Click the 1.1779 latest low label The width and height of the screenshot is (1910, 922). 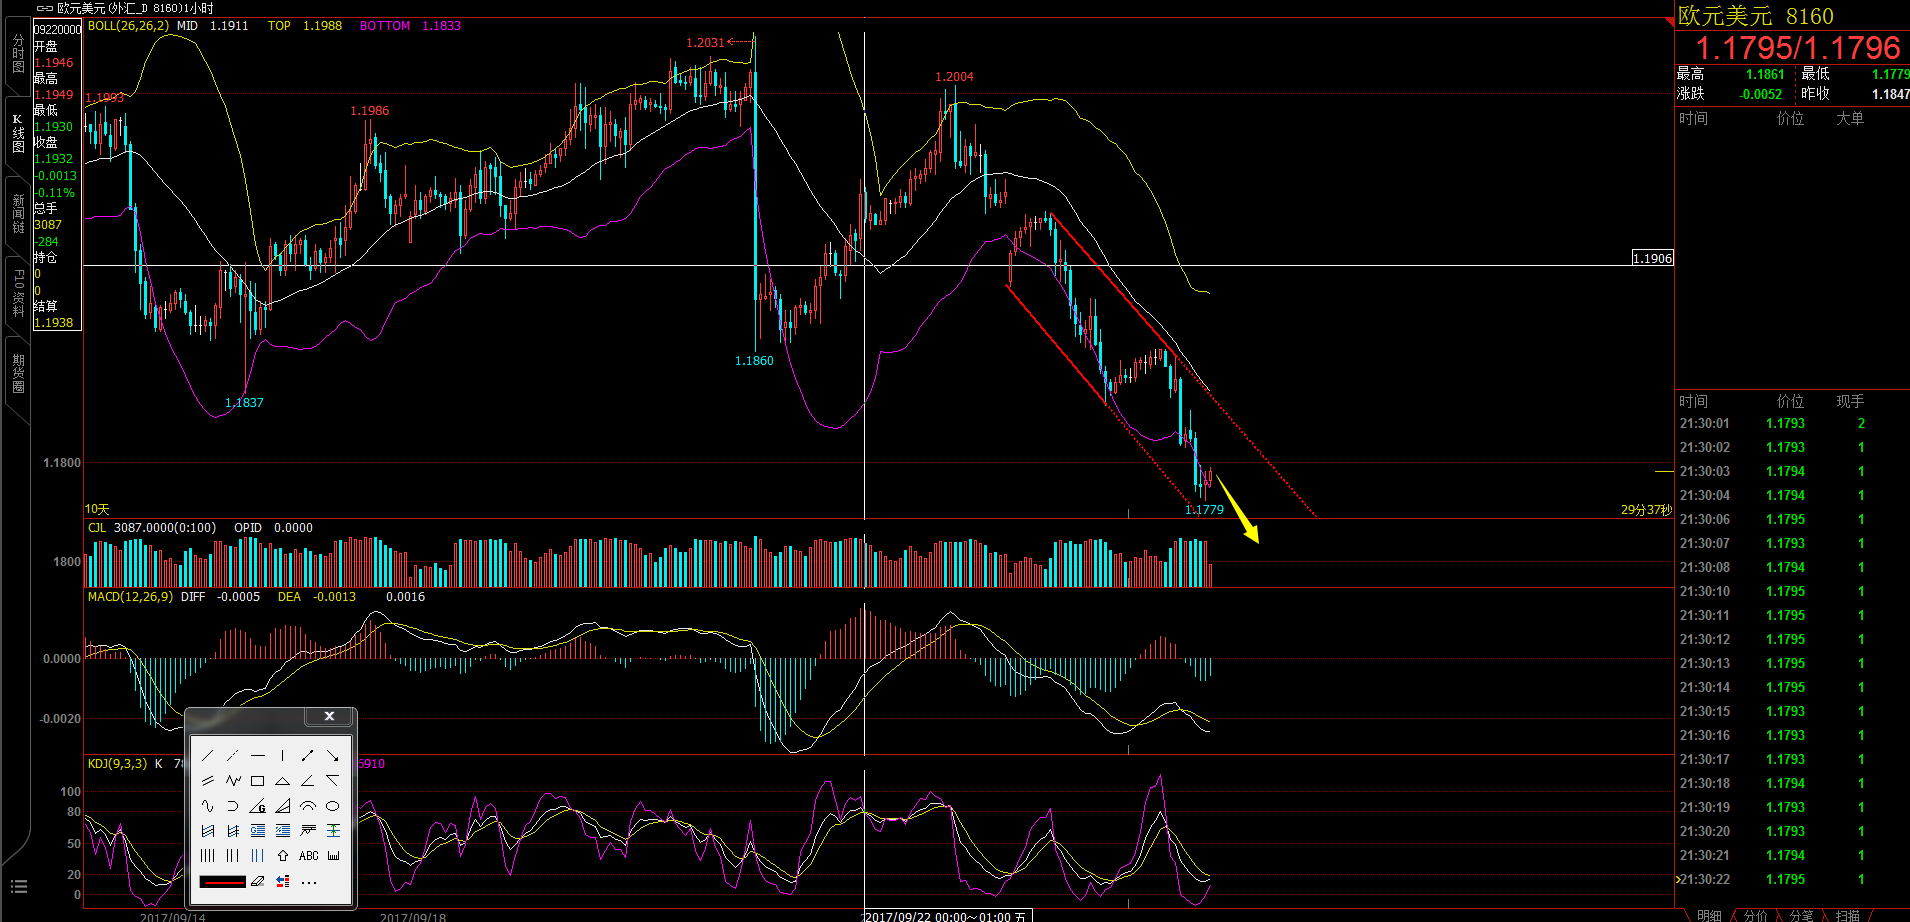pyautogui.click(x=1204, y=510)
